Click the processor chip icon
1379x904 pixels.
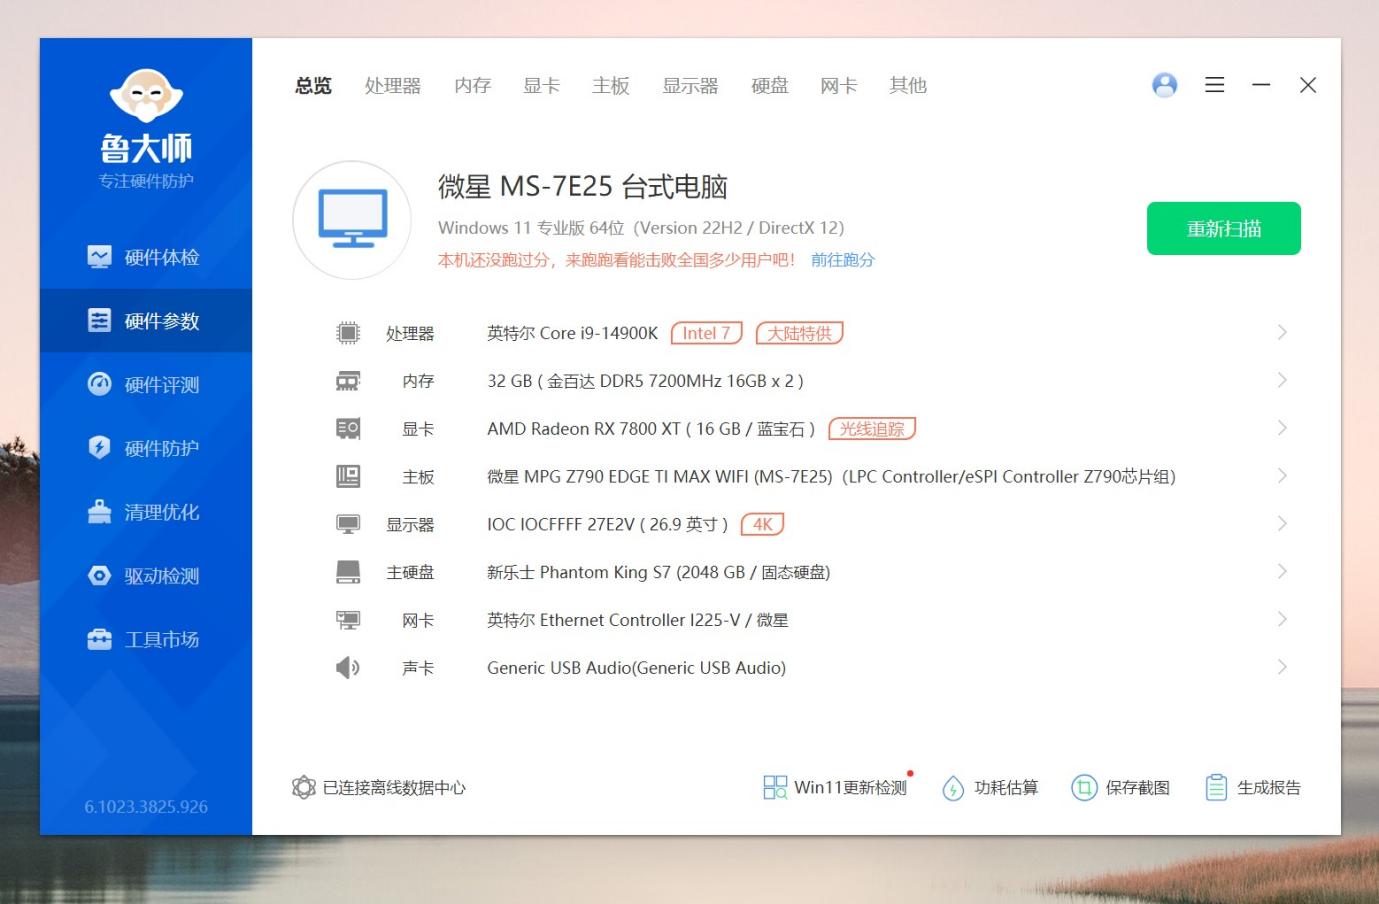click(348, 333)
